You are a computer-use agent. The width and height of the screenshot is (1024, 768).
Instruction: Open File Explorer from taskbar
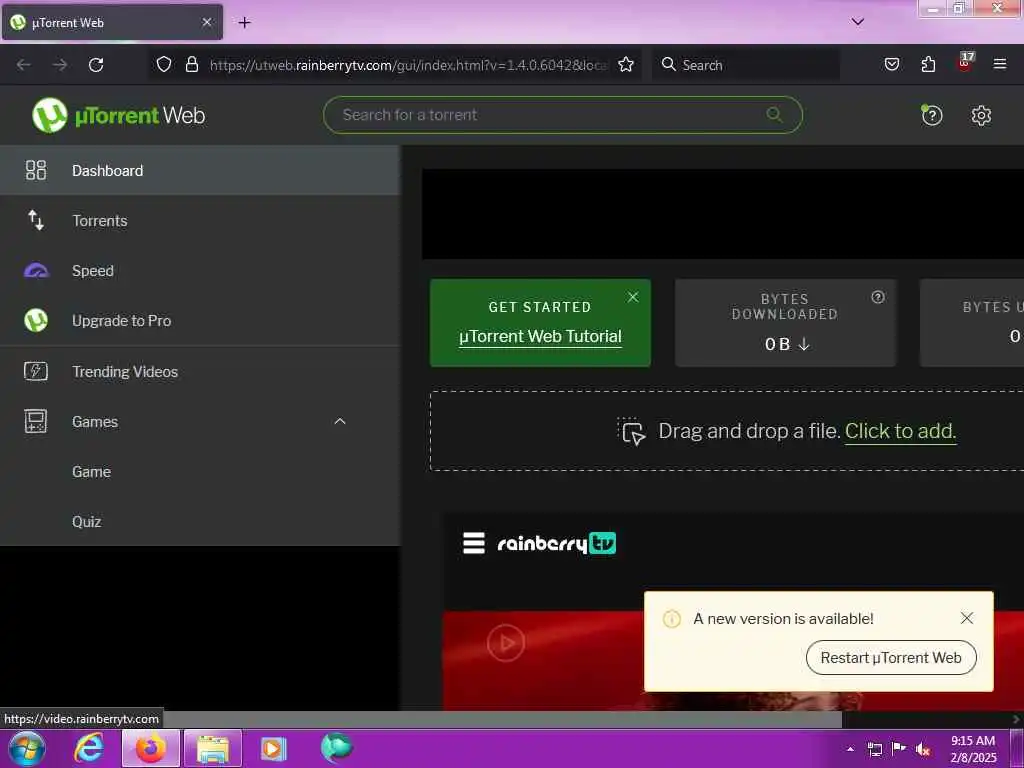click(213, 748)
